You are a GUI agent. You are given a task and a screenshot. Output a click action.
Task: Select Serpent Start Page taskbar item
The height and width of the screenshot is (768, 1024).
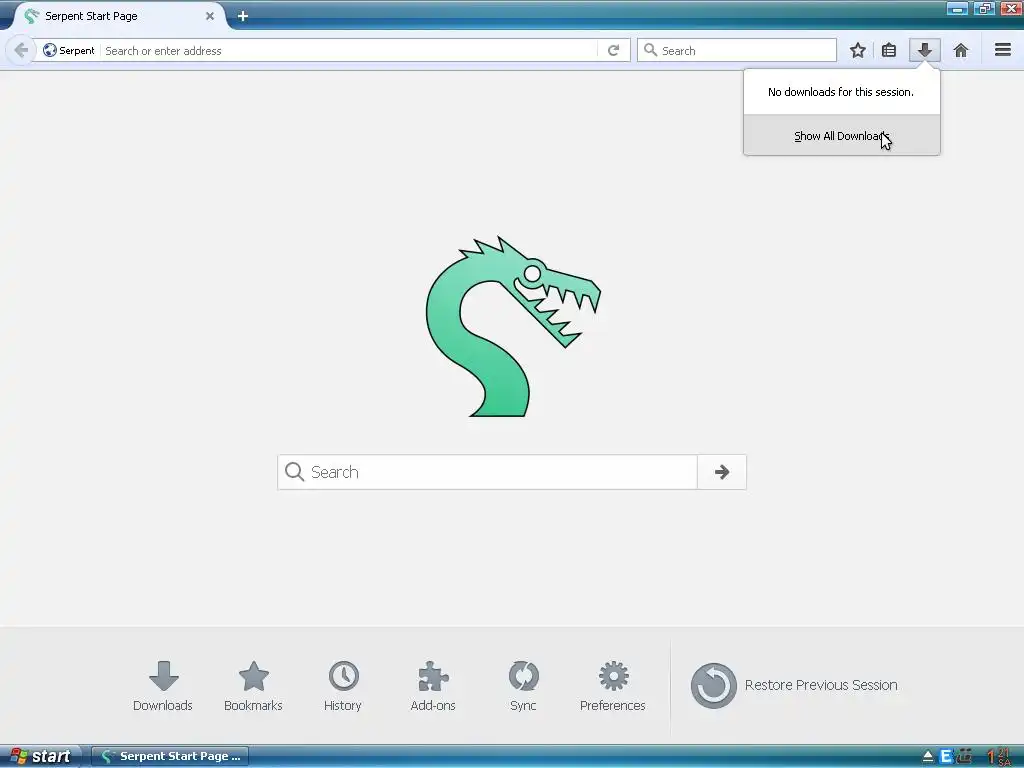[170, 756]
